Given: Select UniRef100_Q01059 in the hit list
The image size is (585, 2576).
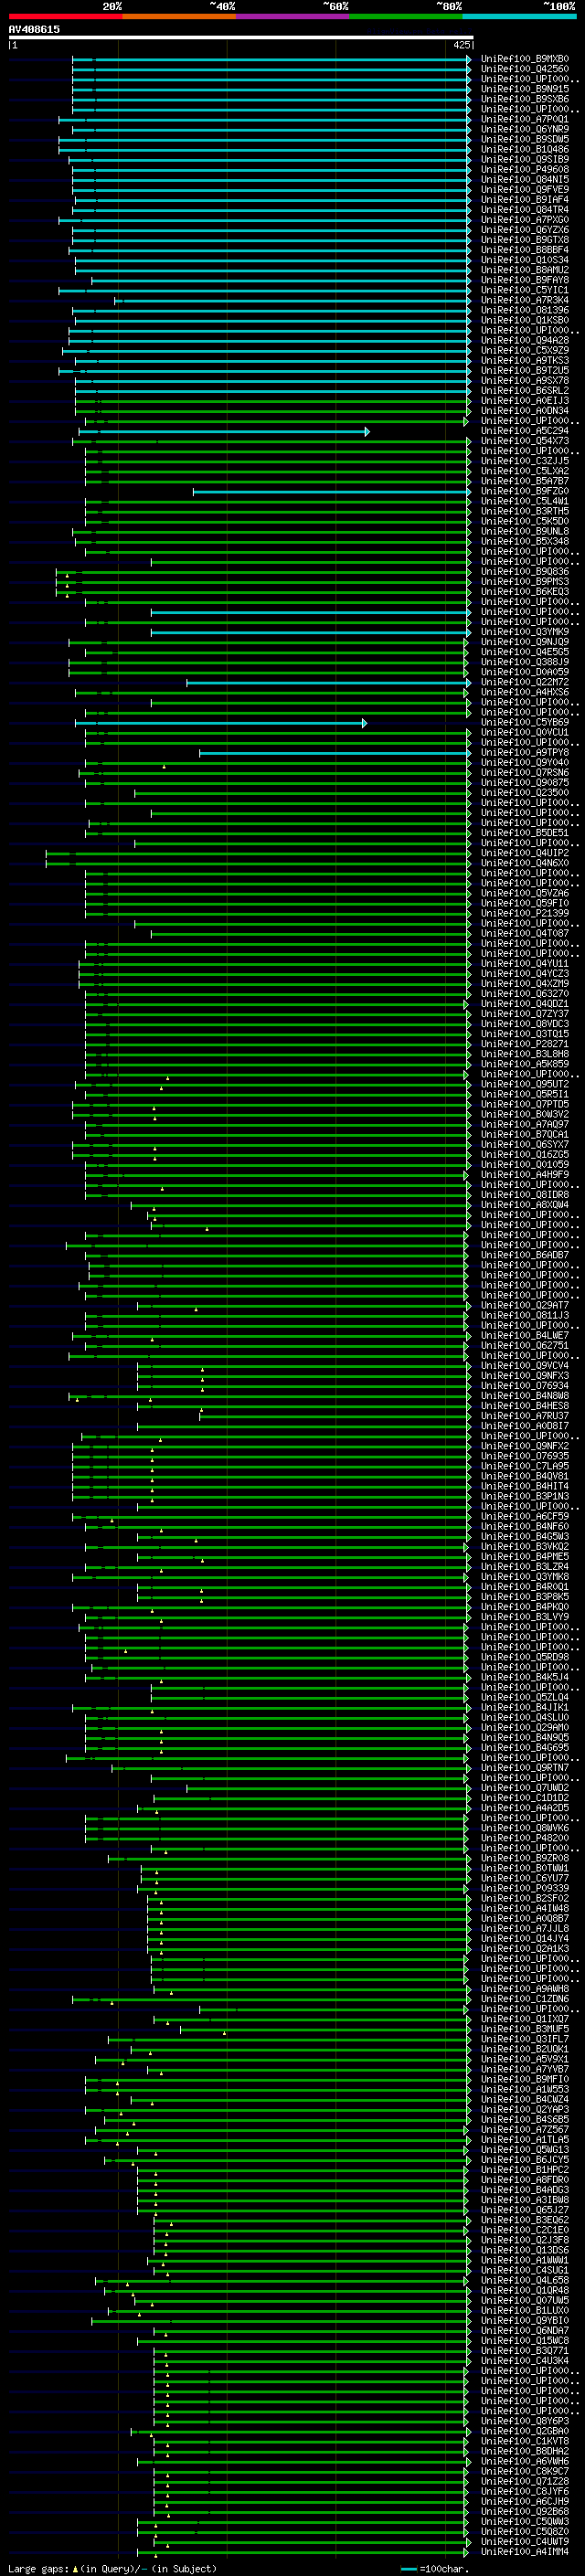Looking at the screenshot, I should pyautogui.click(x=525, y=1165).
